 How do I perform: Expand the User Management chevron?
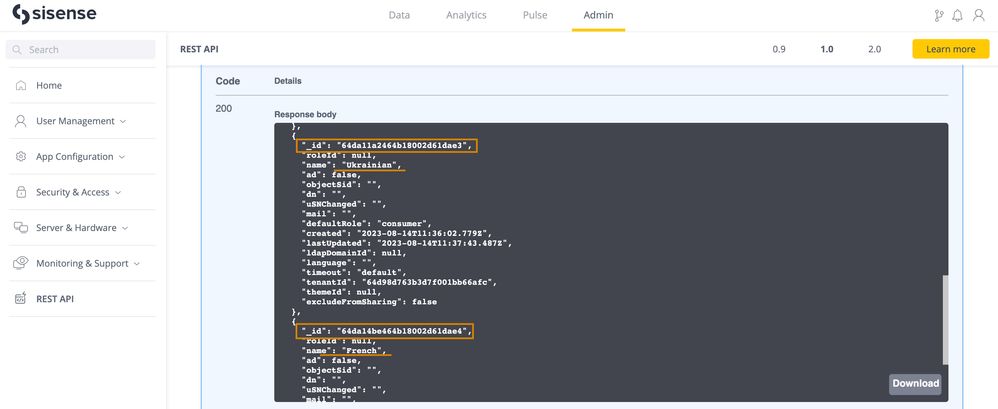click(123, 122)
